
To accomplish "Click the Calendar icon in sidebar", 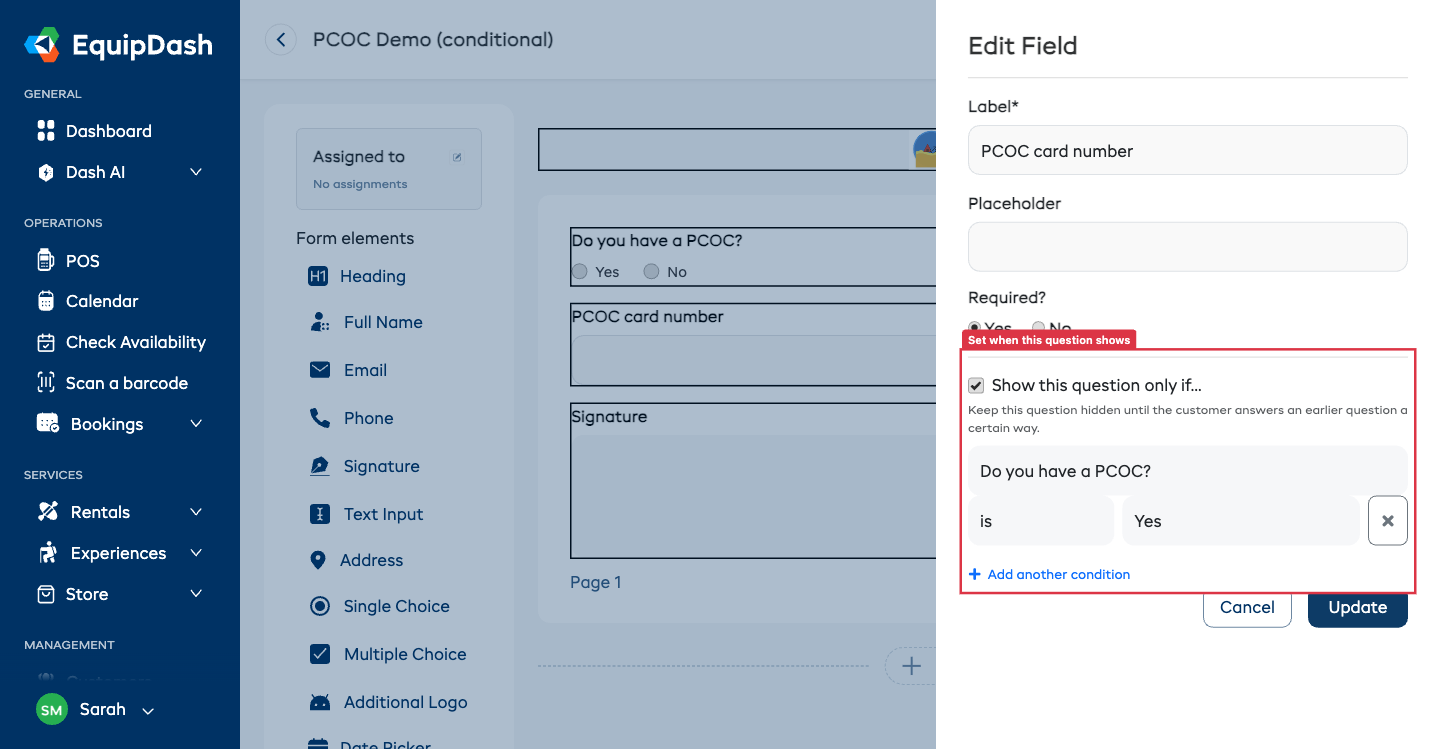I will (45, 301).
